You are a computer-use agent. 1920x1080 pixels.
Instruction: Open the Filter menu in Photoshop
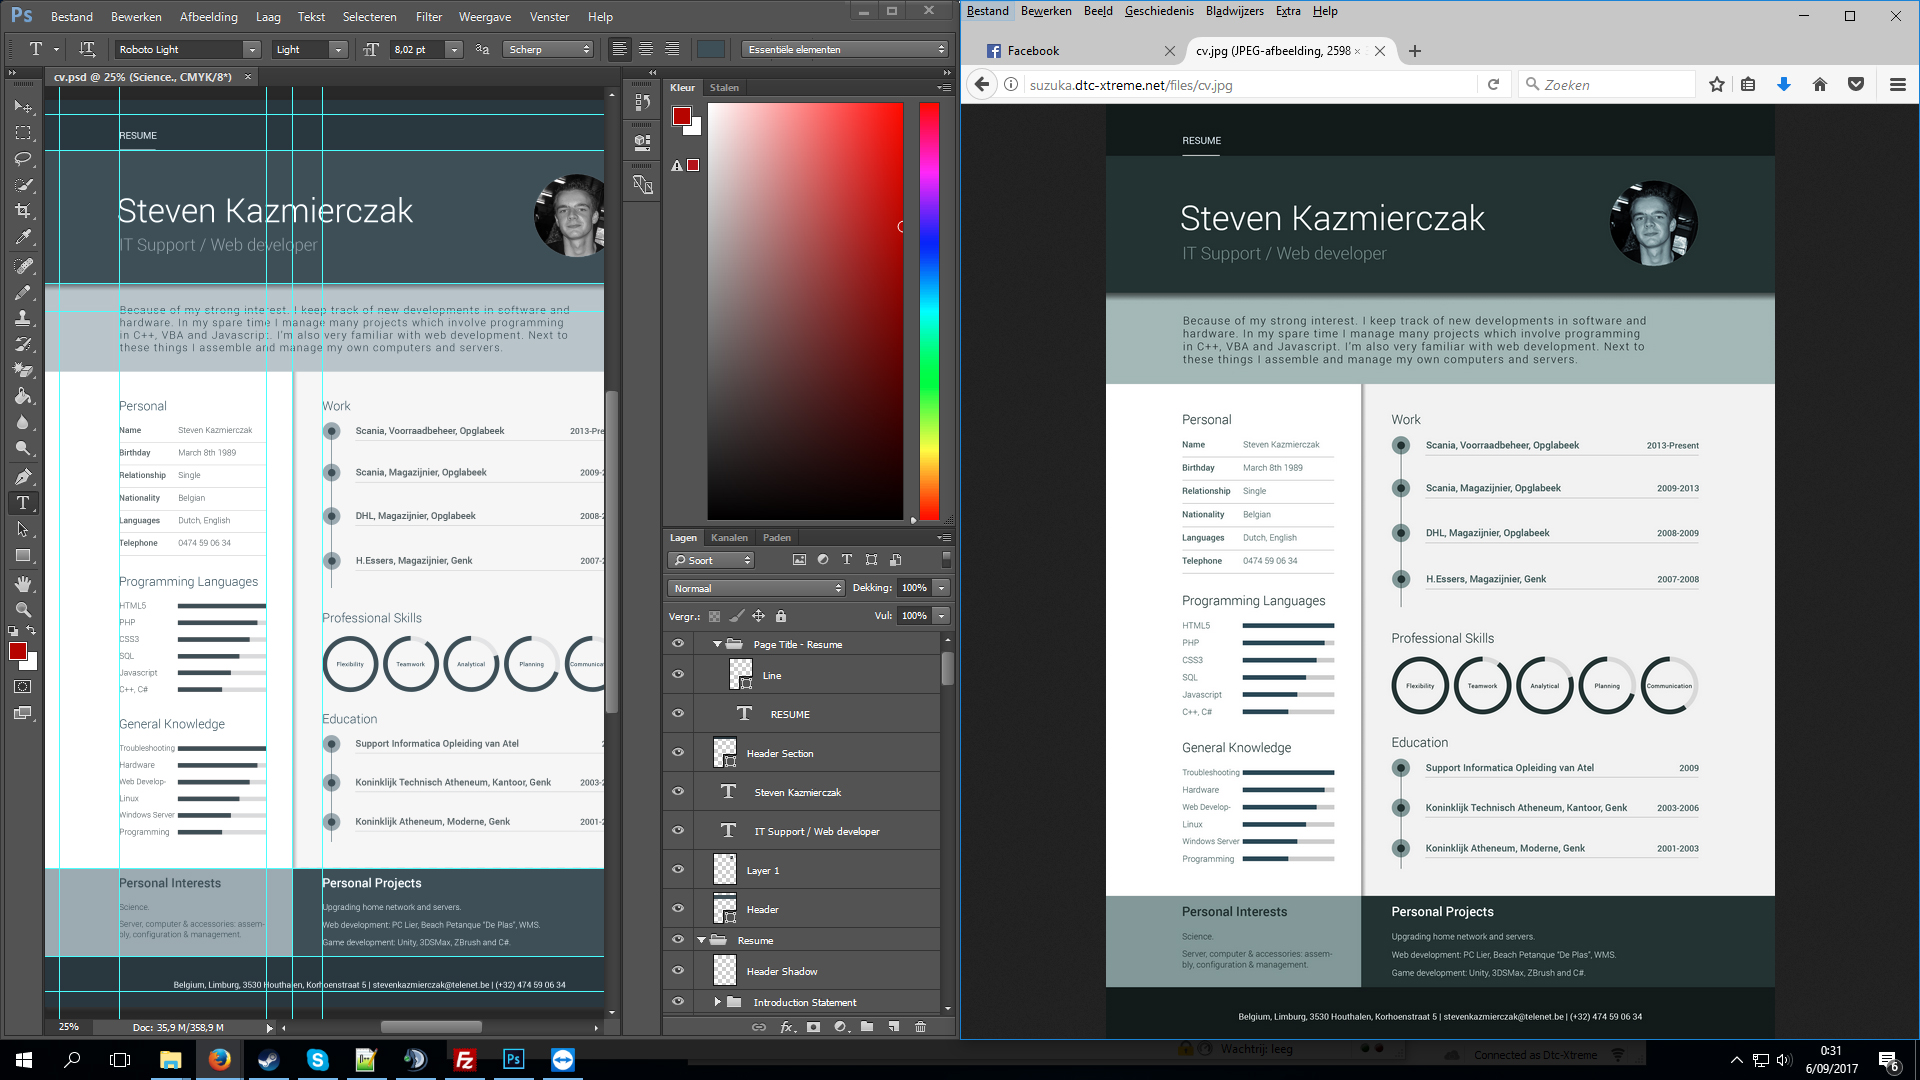point(428,17)
